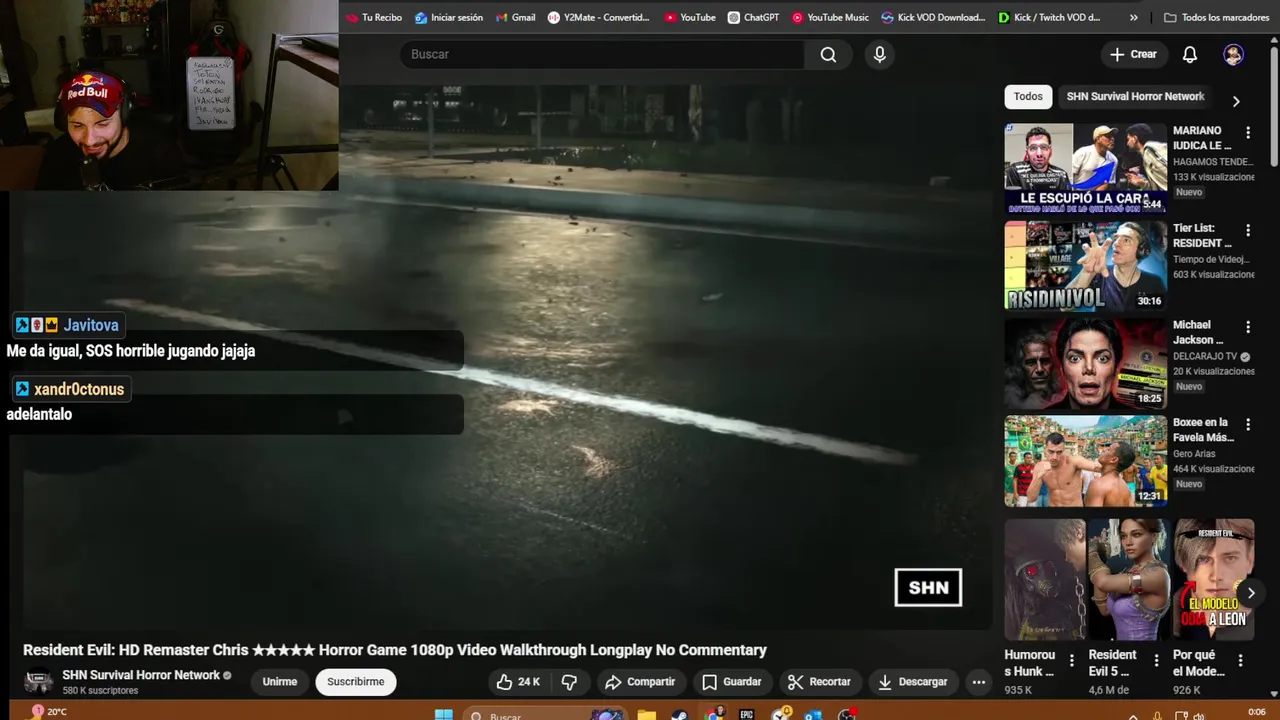The height and width of the screenshot is (720, 1280).
Task: Open the account avatar menu
Action: tap(1234, 54)
